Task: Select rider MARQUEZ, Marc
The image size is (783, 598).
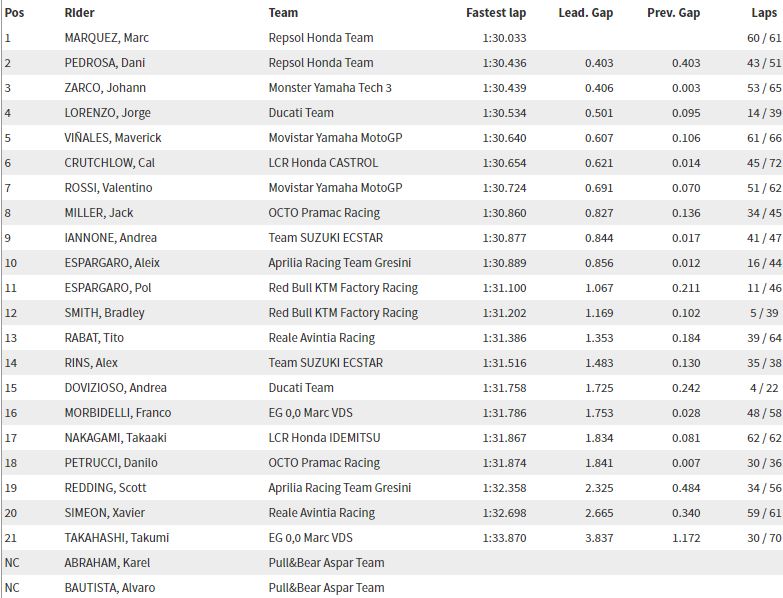Action: click(x=106, y=38)
